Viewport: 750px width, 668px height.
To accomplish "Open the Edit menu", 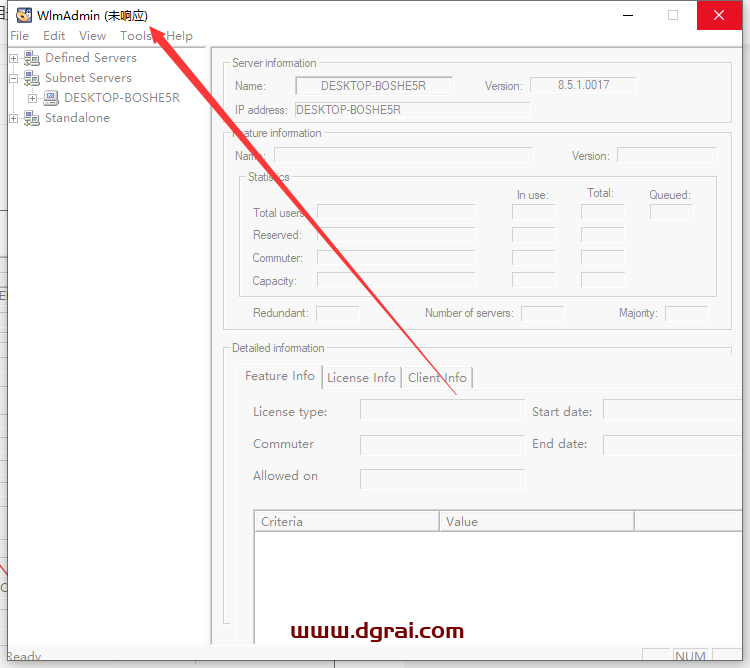I will click(x=54, y=36).
